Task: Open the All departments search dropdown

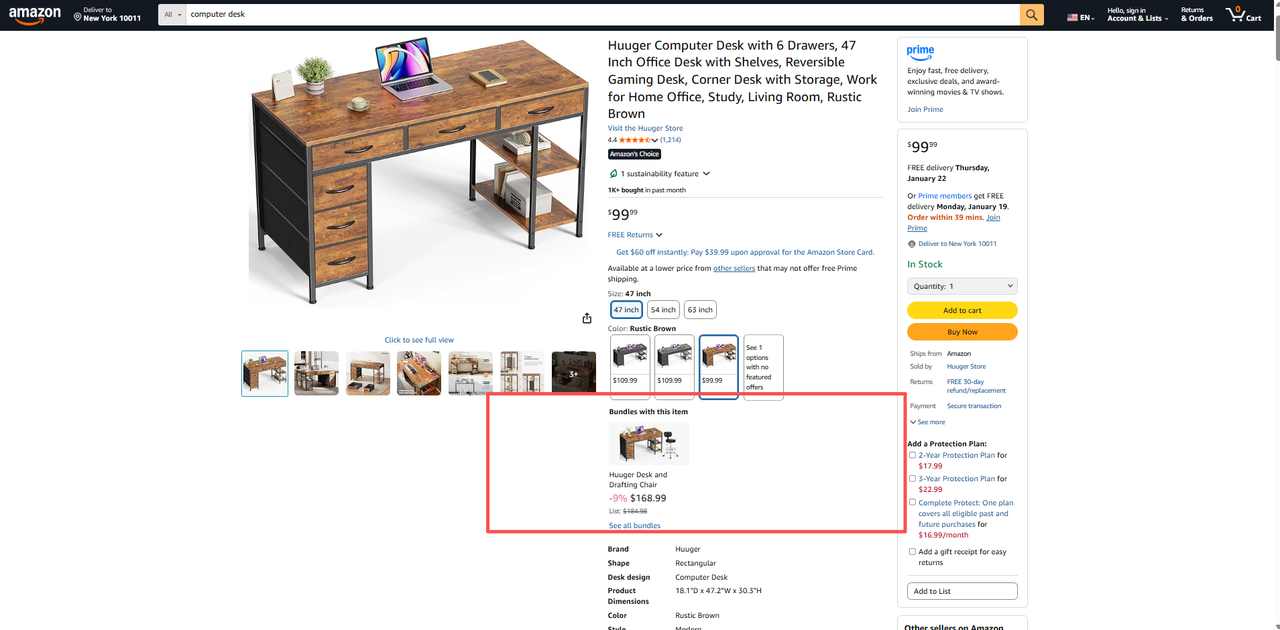Action: tap(173, 15)
